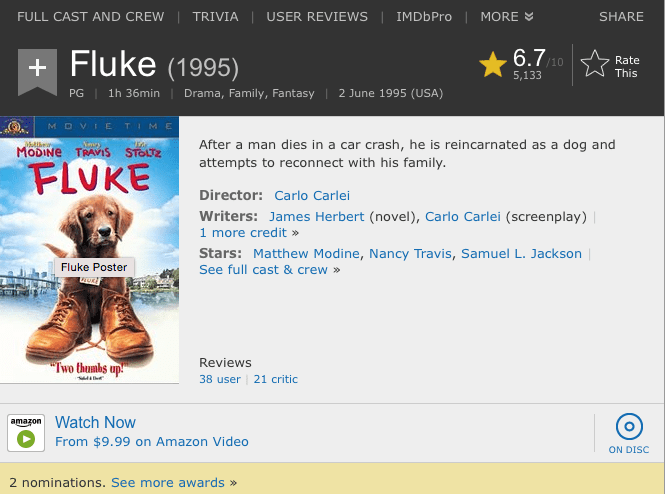Add Fluke to watchlist with plus icon

tap(37, 69)
